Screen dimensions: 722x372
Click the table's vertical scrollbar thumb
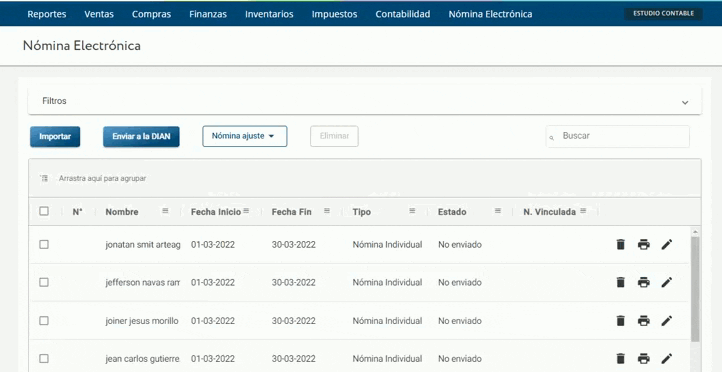[695, 289]
